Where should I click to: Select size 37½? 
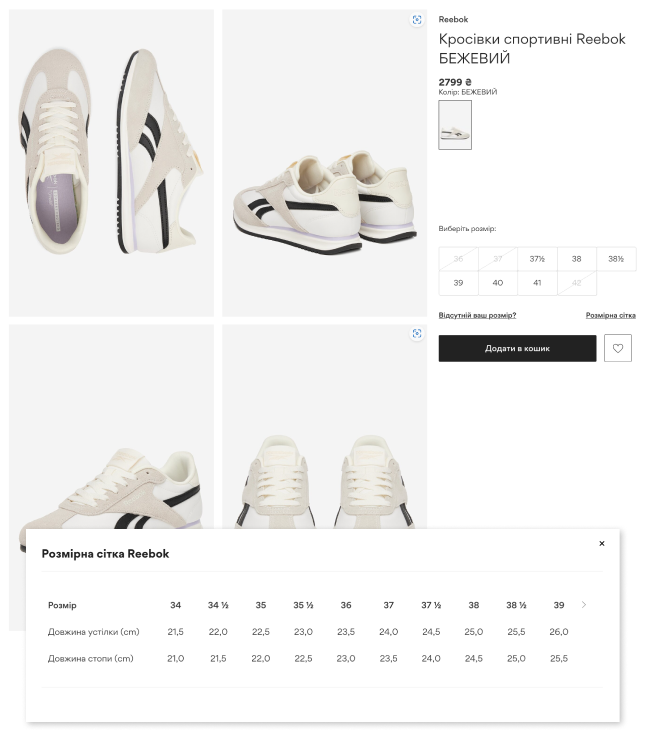point(537,259)
